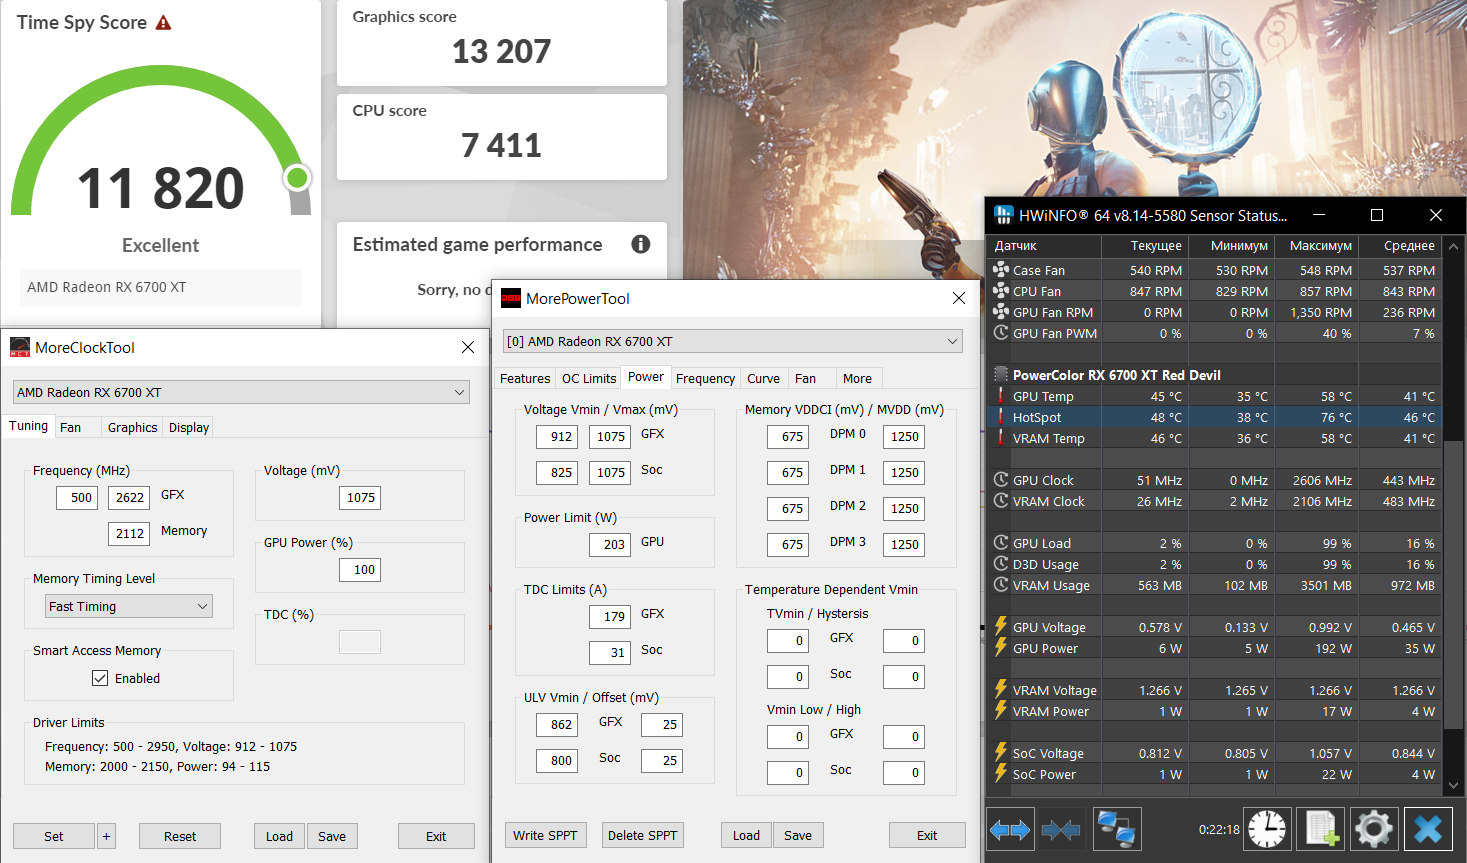Click the fan icon beside Case Fan
This screenshot has width=1467, height=863.
[x=1001, y=270]
